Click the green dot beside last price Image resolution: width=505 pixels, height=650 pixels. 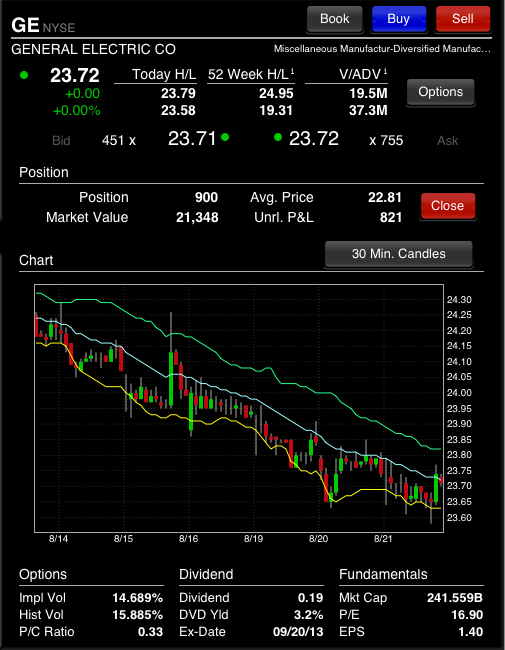point(24,75)
